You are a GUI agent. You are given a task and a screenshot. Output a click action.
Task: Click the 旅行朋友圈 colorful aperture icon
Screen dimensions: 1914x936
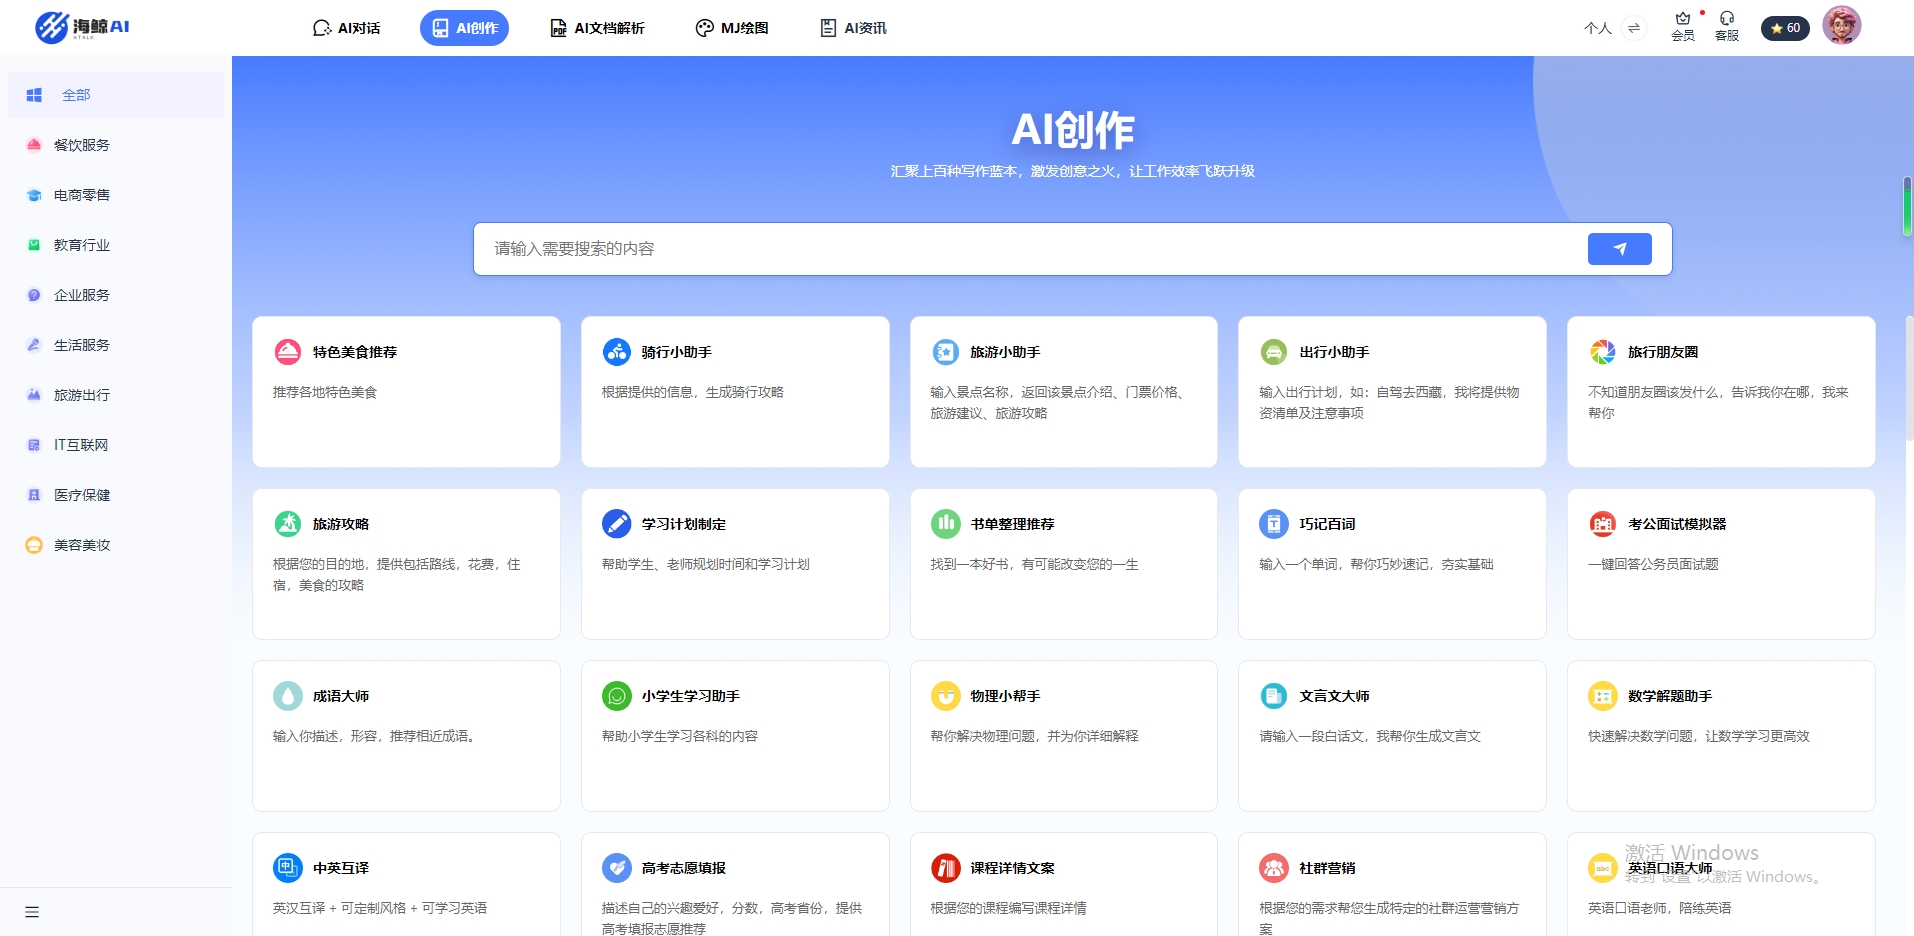[x=1603, y=352]
